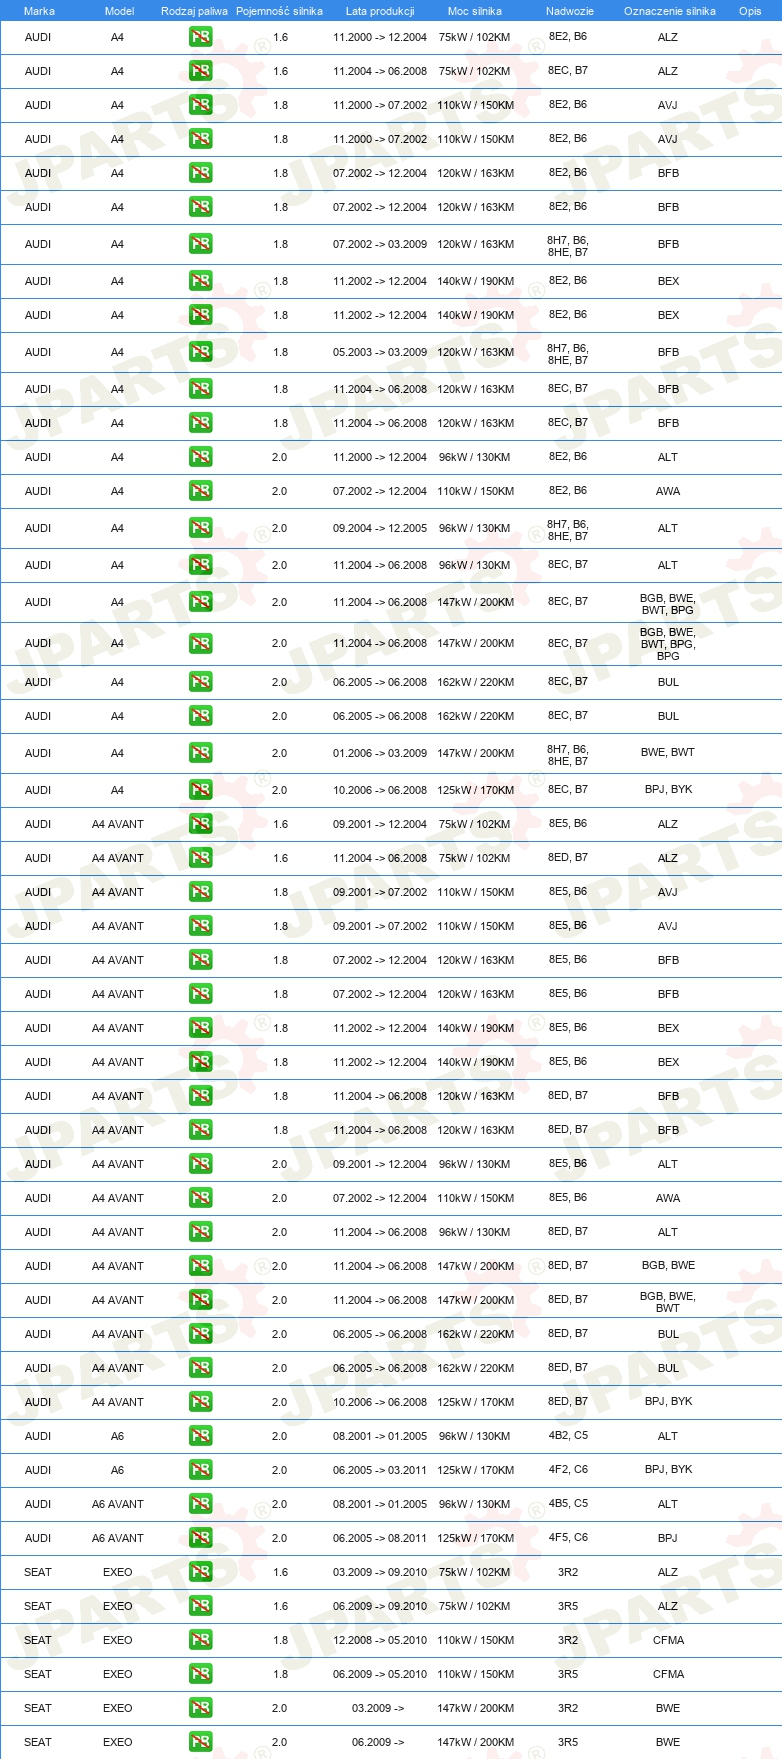Click the Oznaczenie silnika column header

click(670, 11)
